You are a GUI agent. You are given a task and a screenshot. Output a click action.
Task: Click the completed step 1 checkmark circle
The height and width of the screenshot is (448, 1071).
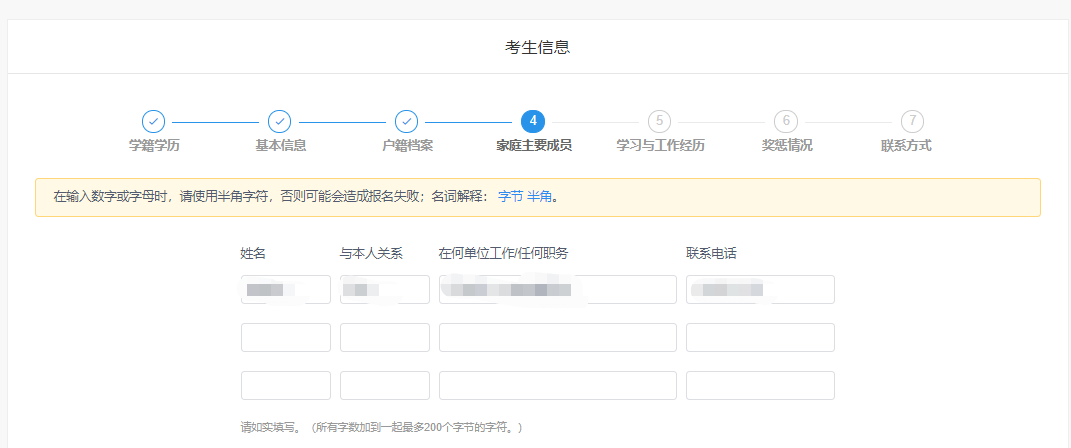point(153,121)
